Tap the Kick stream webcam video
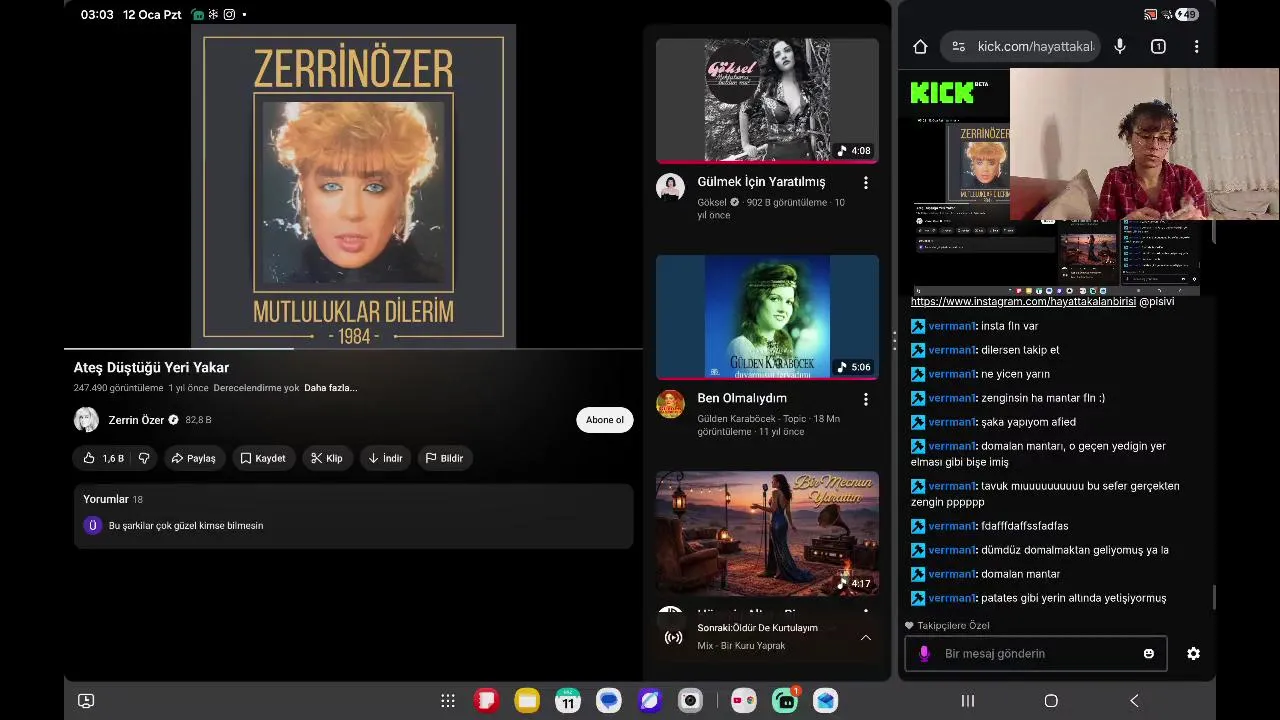Viewport: 1280px width, 720px height. point(1145,144)
